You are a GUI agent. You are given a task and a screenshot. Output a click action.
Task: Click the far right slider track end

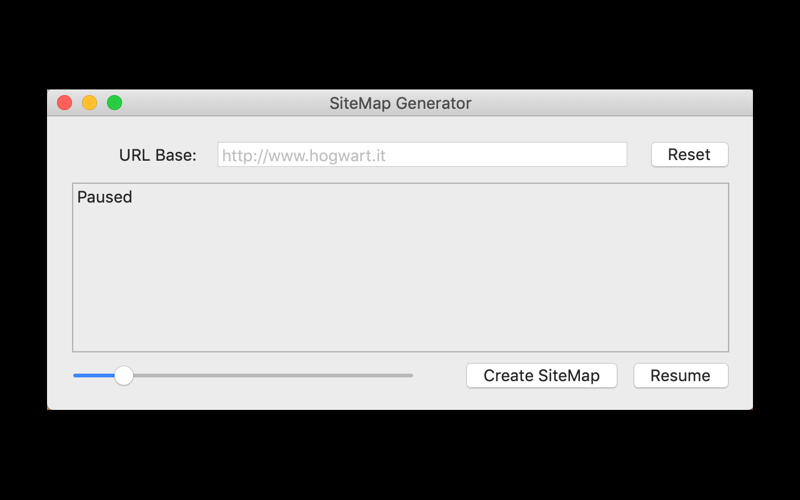[x=410, y=376]
